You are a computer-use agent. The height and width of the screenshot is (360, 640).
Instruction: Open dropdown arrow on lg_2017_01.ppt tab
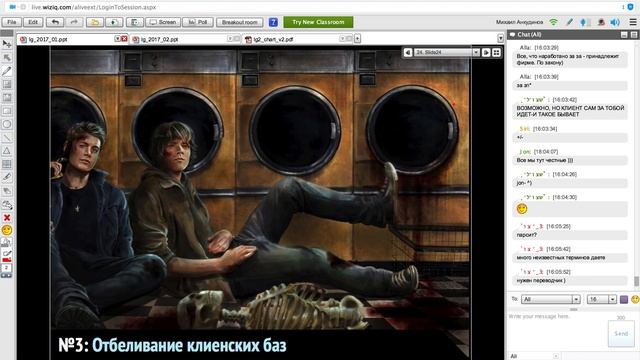pos(118,38)
